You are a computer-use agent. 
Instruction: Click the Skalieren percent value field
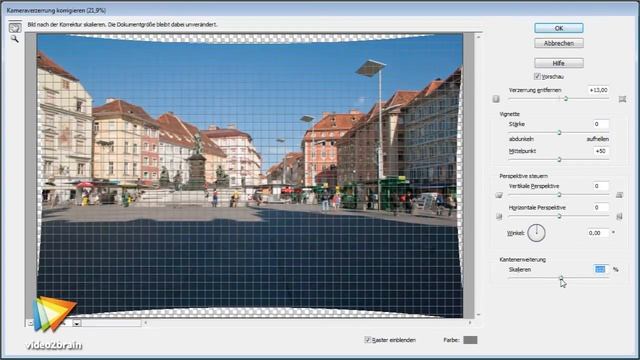tap(600, 269)
